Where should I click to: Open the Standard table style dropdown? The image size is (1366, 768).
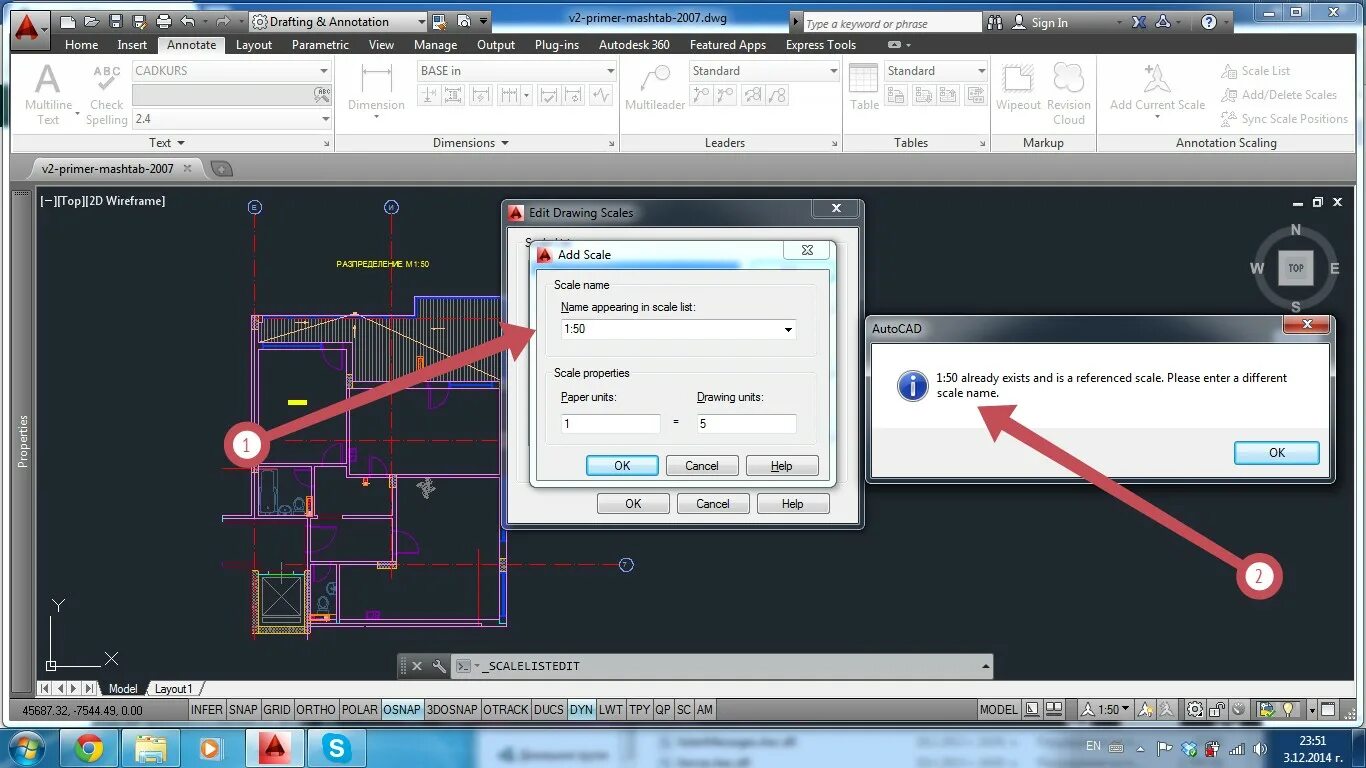coord(980,71)
